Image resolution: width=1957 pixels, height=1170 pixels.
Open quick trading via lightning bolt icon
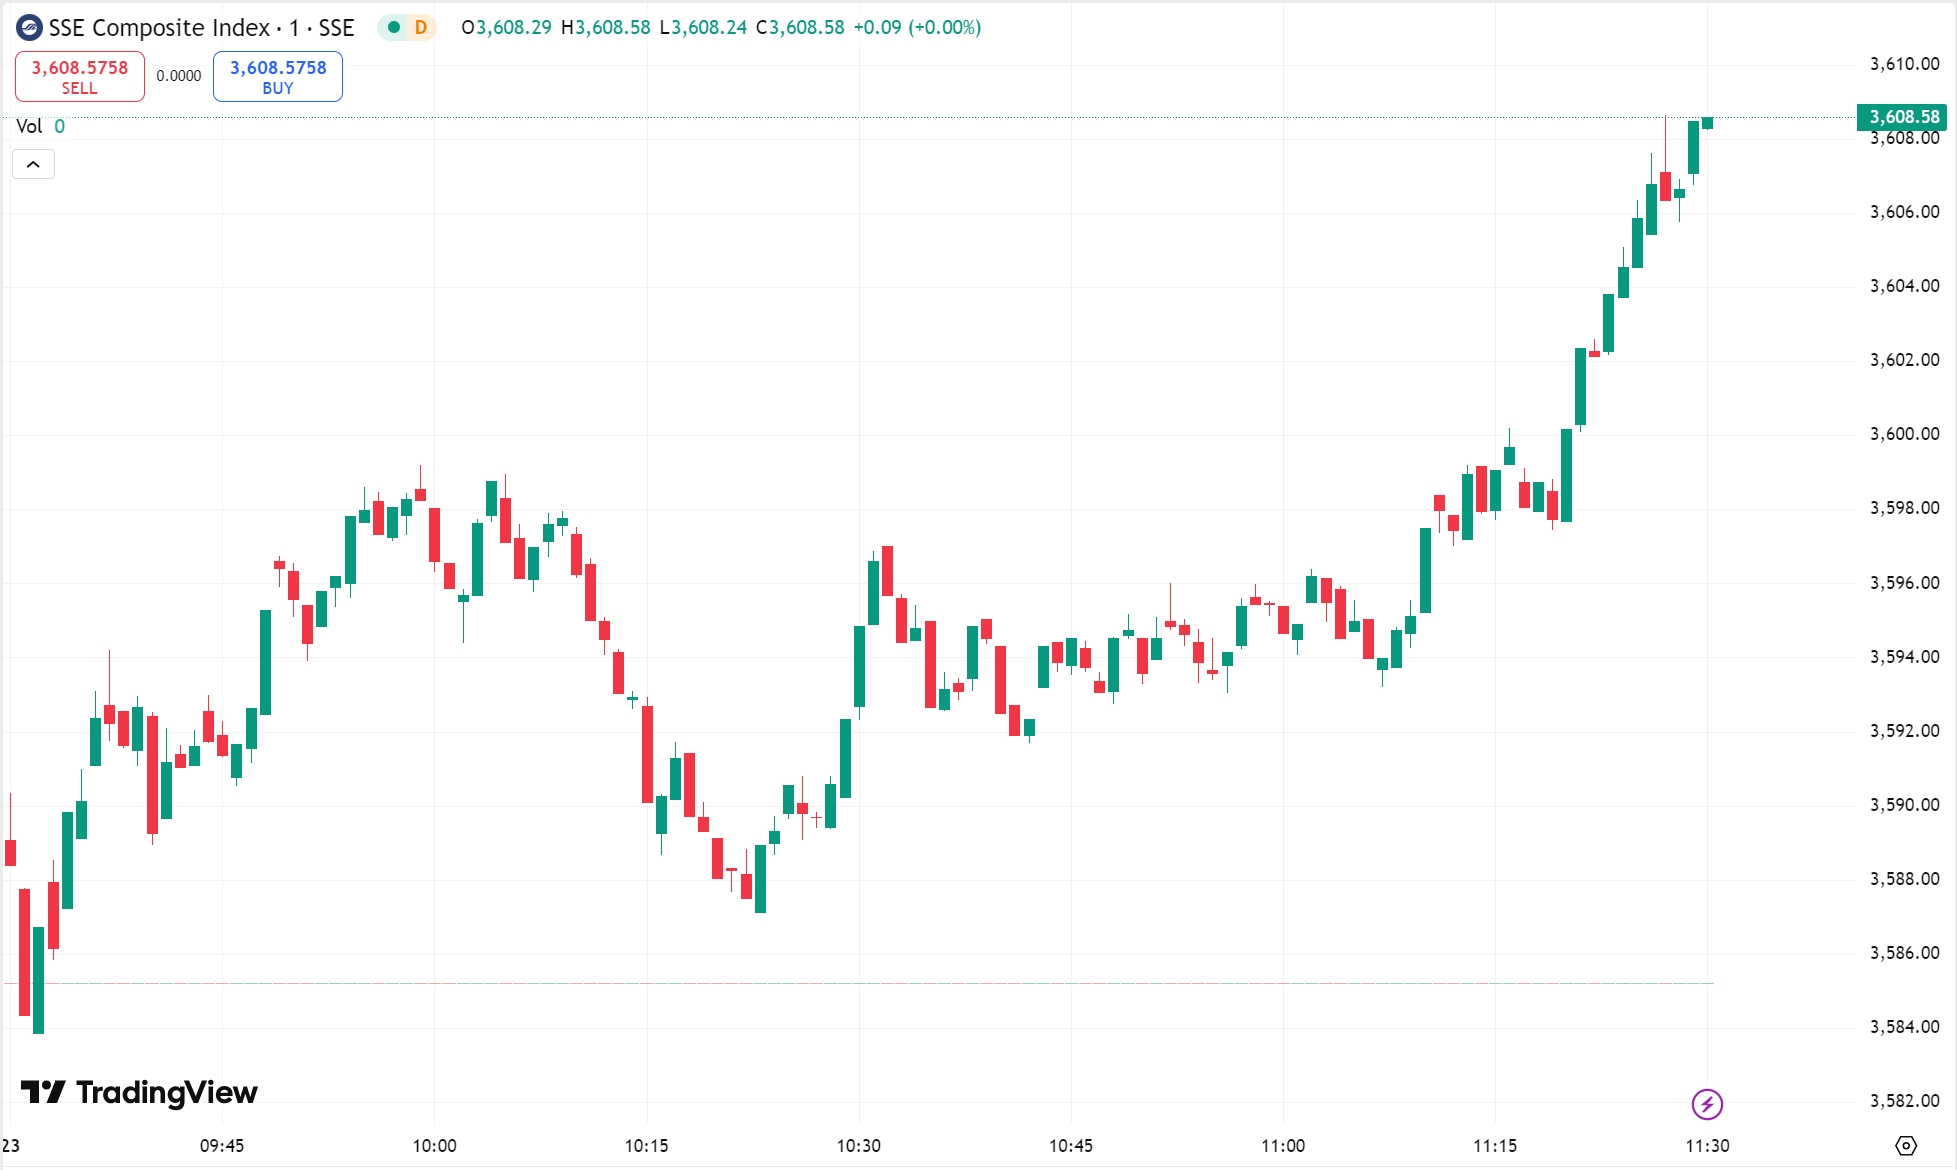(x=1706, y=1105)
